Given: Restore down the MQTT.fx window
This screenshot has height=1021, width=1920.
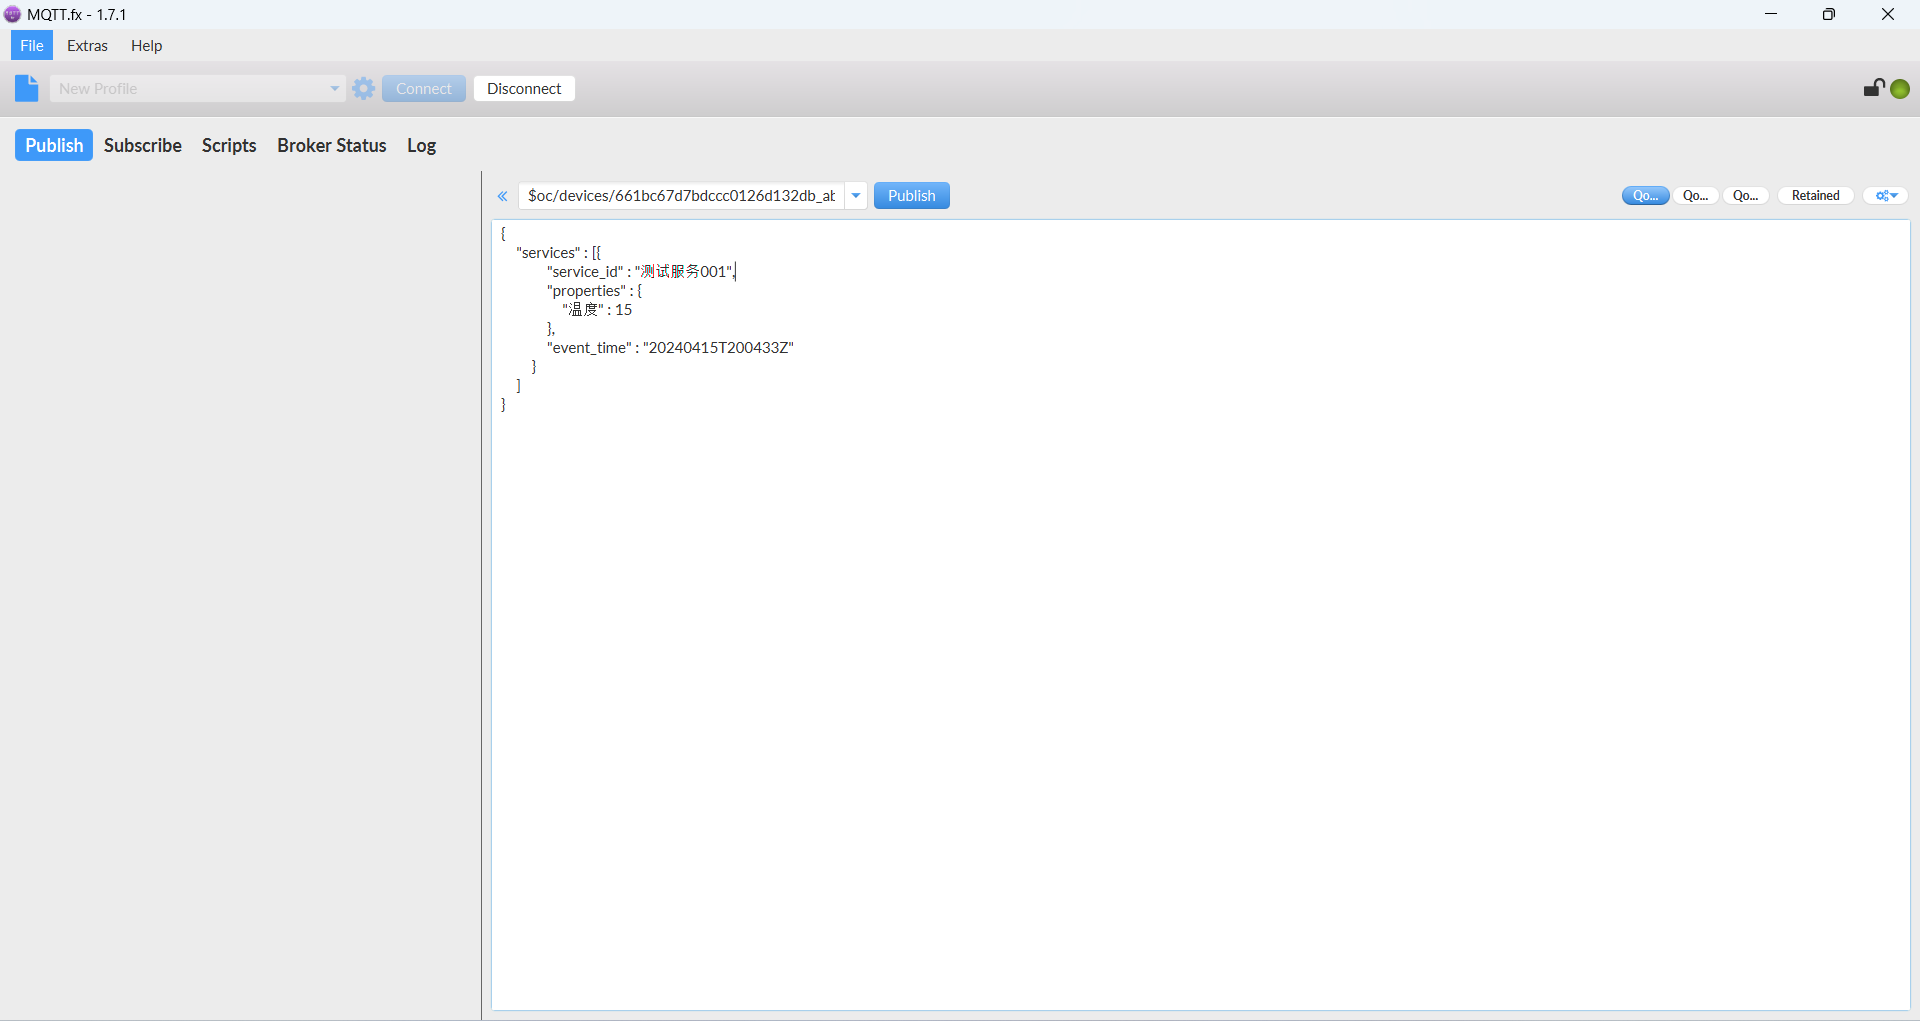Looking at the screenshot, I should tap(1829, 14).
